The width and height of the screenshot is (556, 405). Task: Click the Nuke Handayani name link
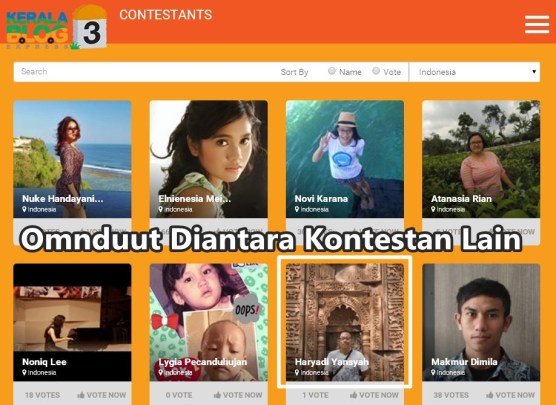pyautogui.click(x=63, y=199)
